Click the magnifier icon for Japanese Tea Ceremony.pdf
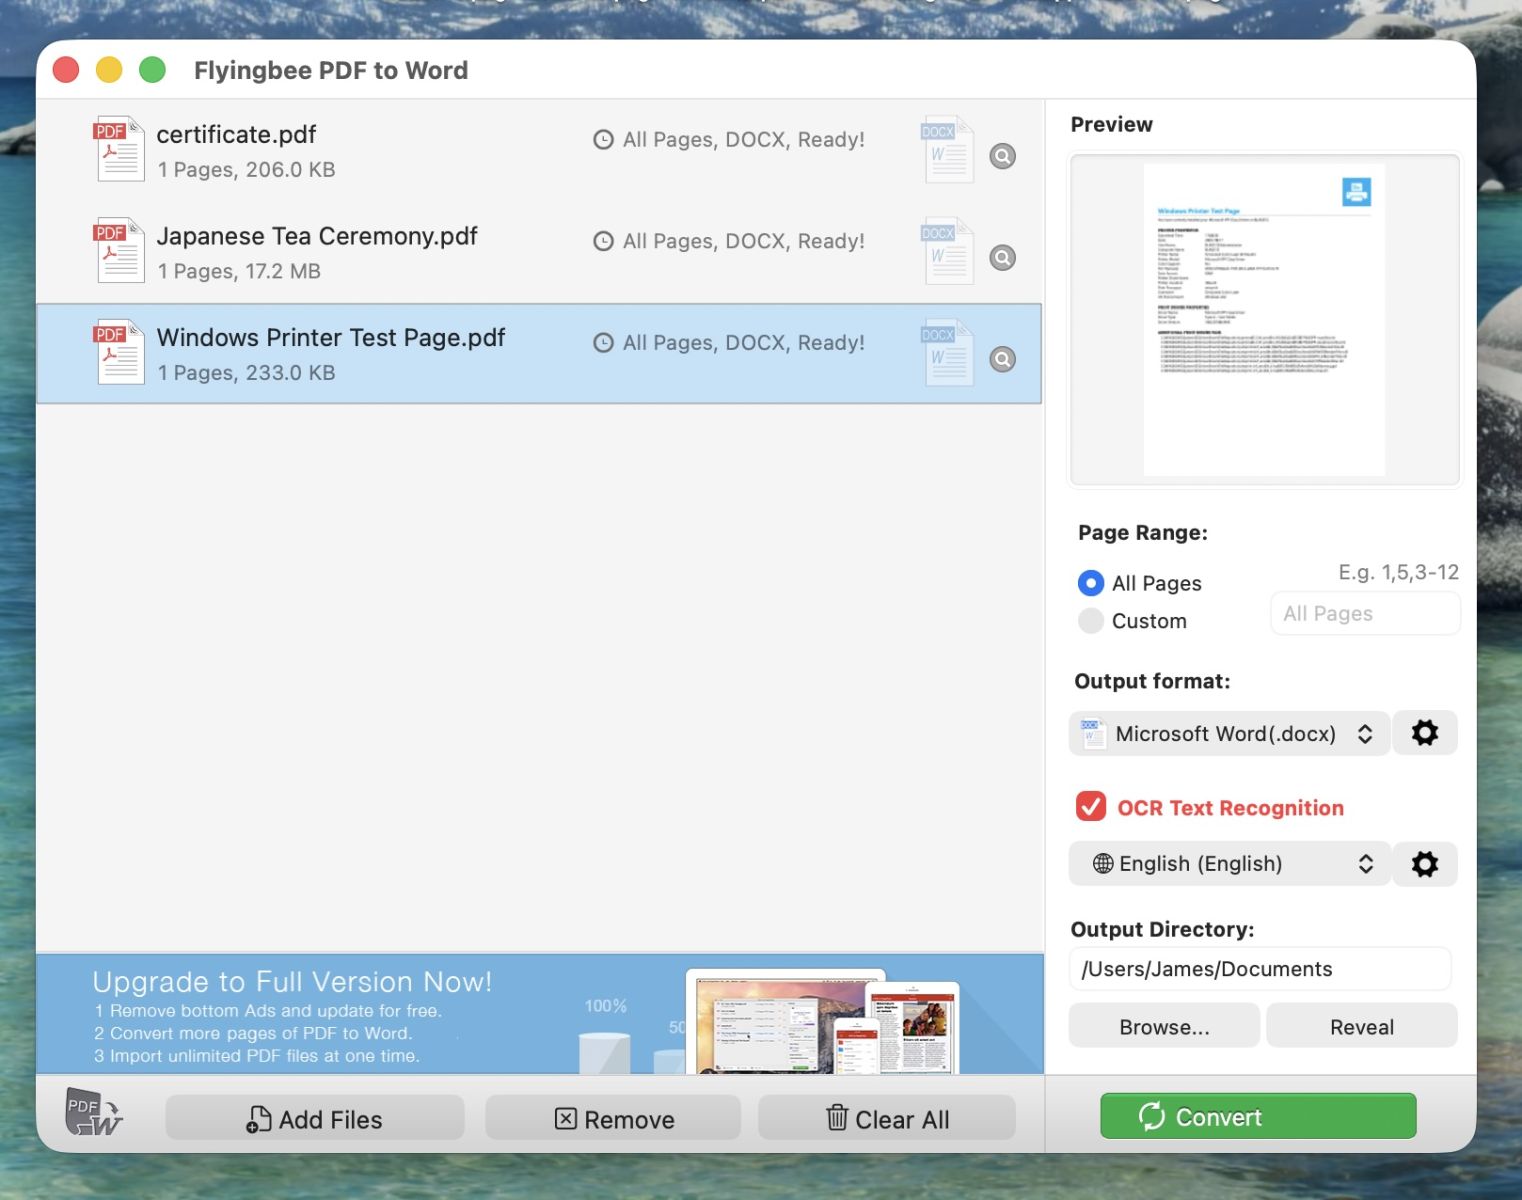 pos(1003,258)
